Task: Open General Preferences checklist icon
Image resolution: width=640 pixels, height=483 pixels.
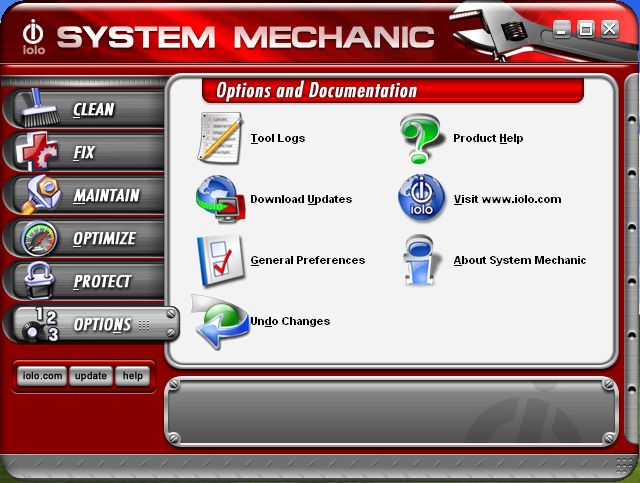Action: click(220, 260)
